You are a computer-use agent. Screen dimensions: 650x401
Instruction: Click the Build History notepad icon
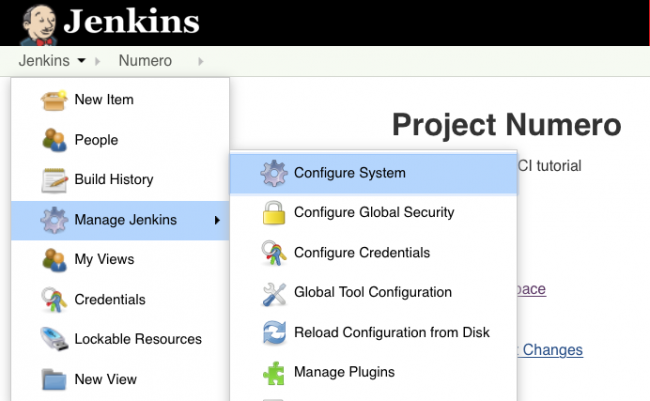click(x=54, y=180)
